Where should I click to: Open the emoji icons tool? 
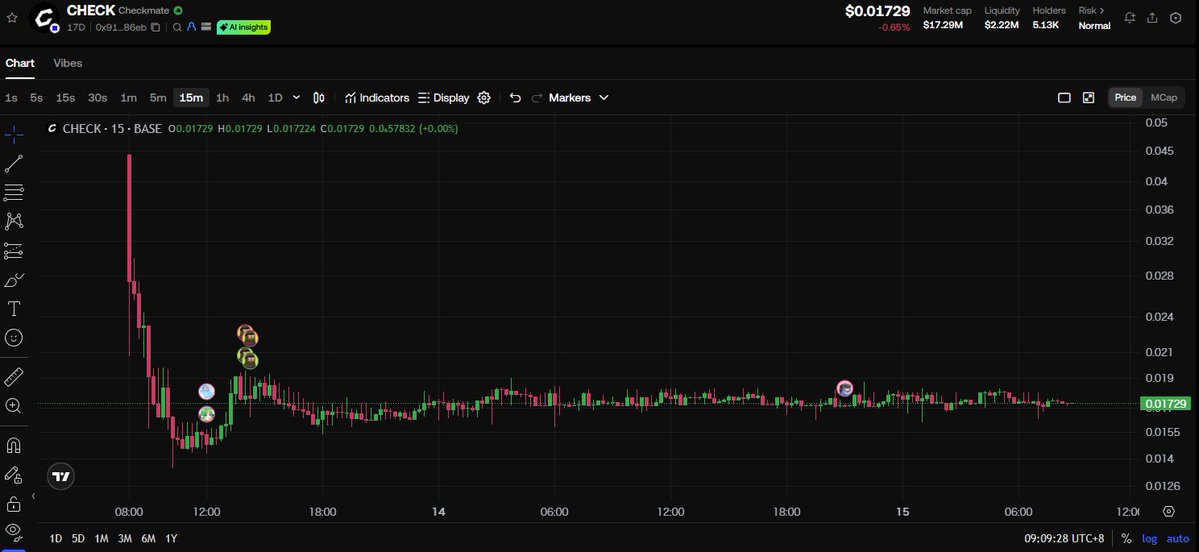[14, 338]
